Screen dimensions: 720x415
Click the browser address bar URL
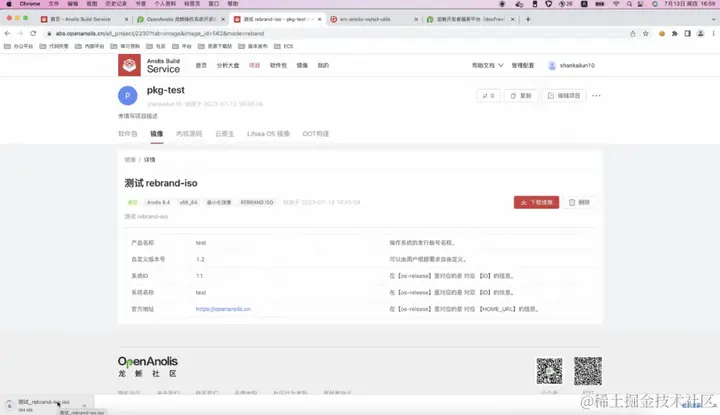[160, 34]
